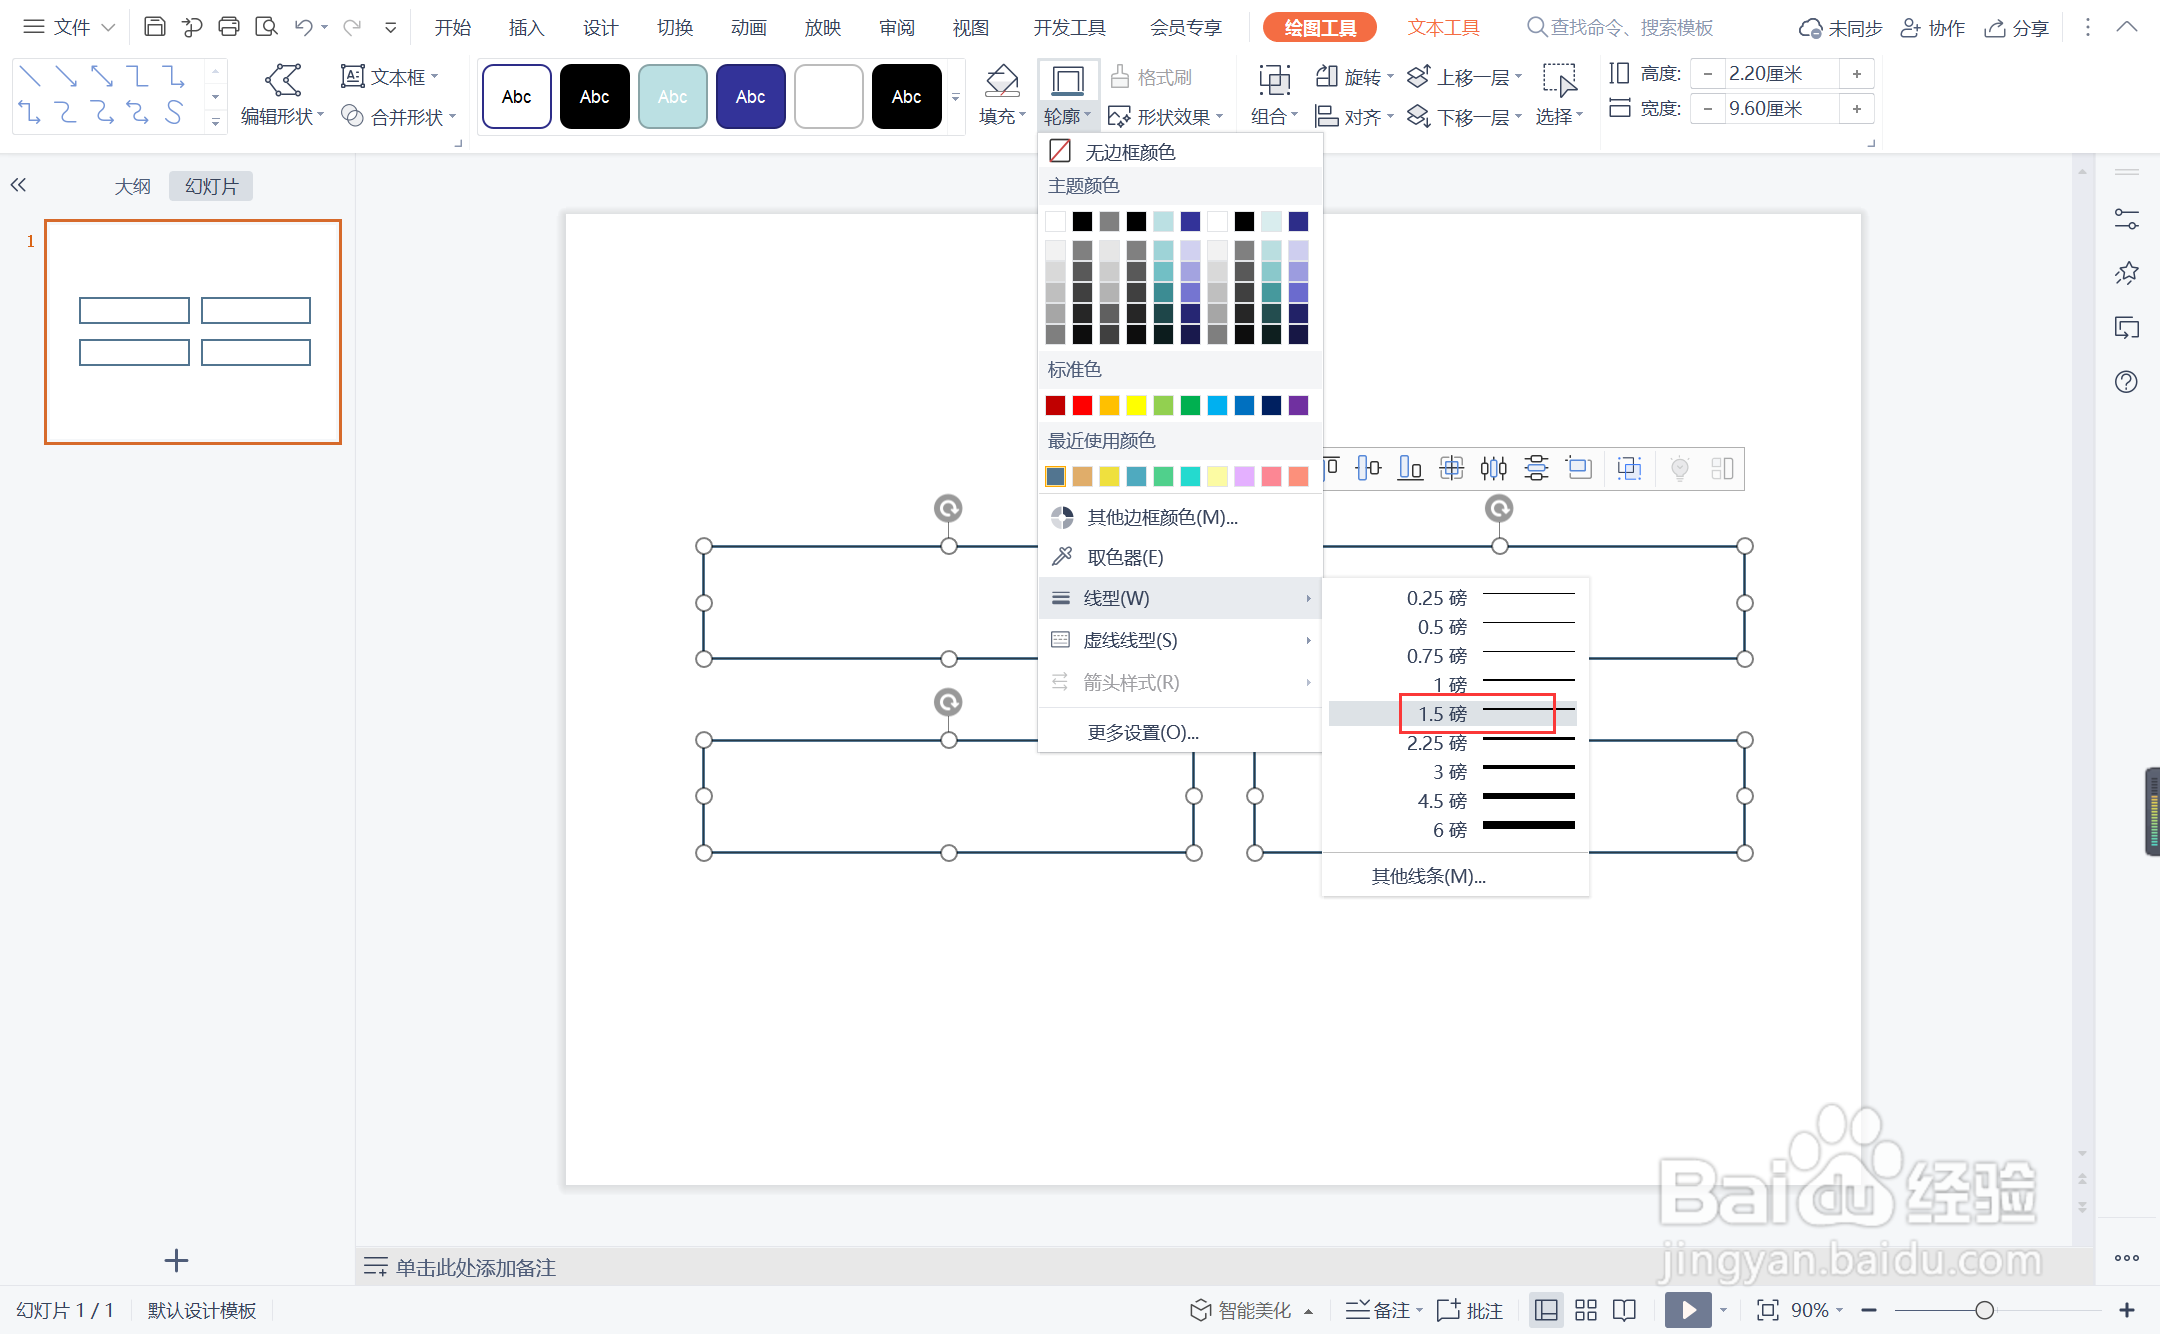Click the 协作 collaborate button
This screenshot has height=1334, width=2160.
tap(1932, 28)
